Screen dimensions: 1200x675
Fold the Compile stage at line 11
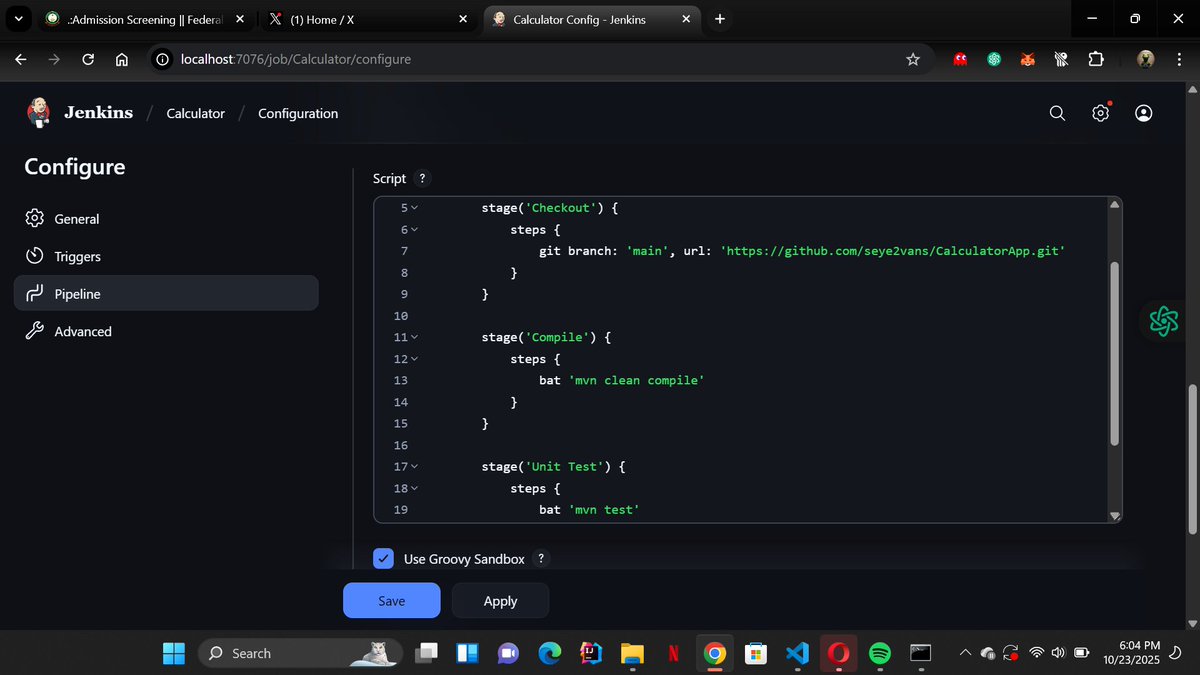[415, 338]
